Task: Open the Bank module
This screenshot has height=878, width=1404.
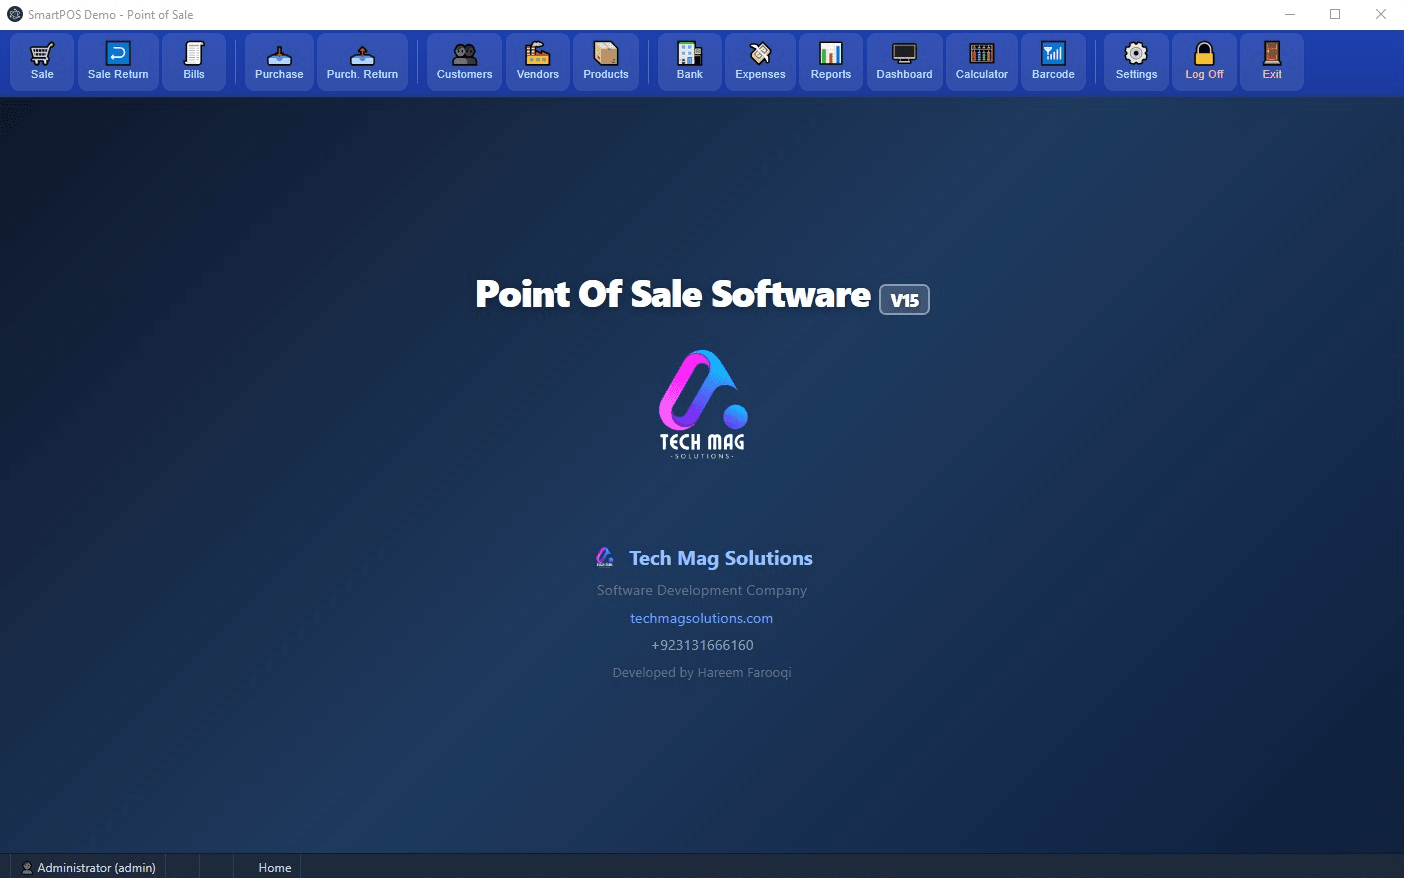Action: 689,61
